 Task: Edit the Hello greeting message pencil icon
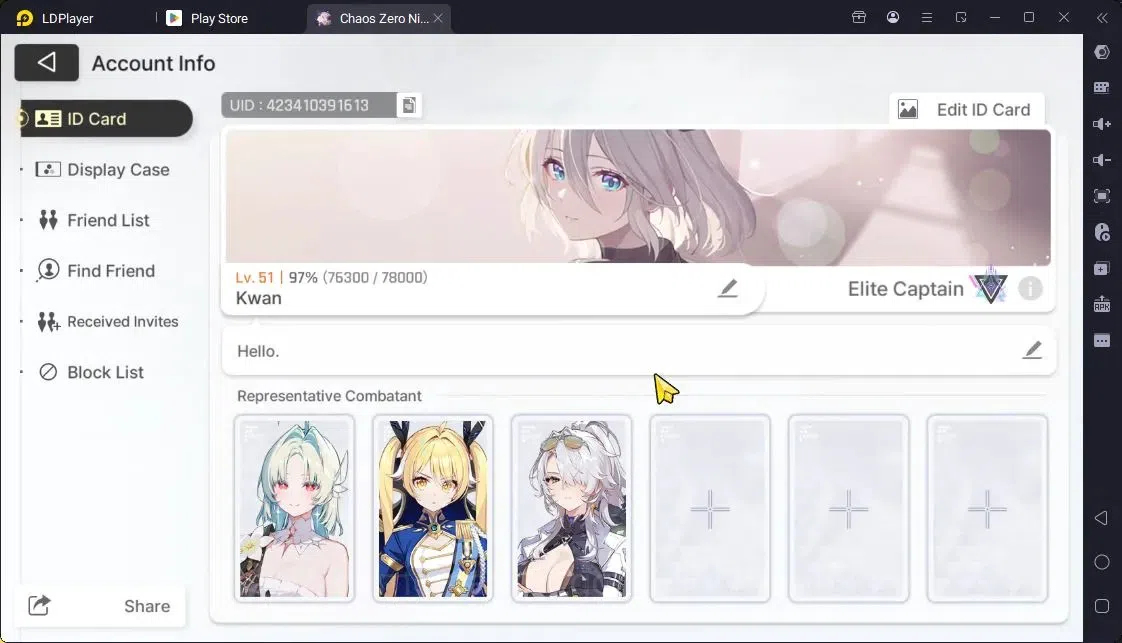pyautogui.click(x=1032, y=350)
